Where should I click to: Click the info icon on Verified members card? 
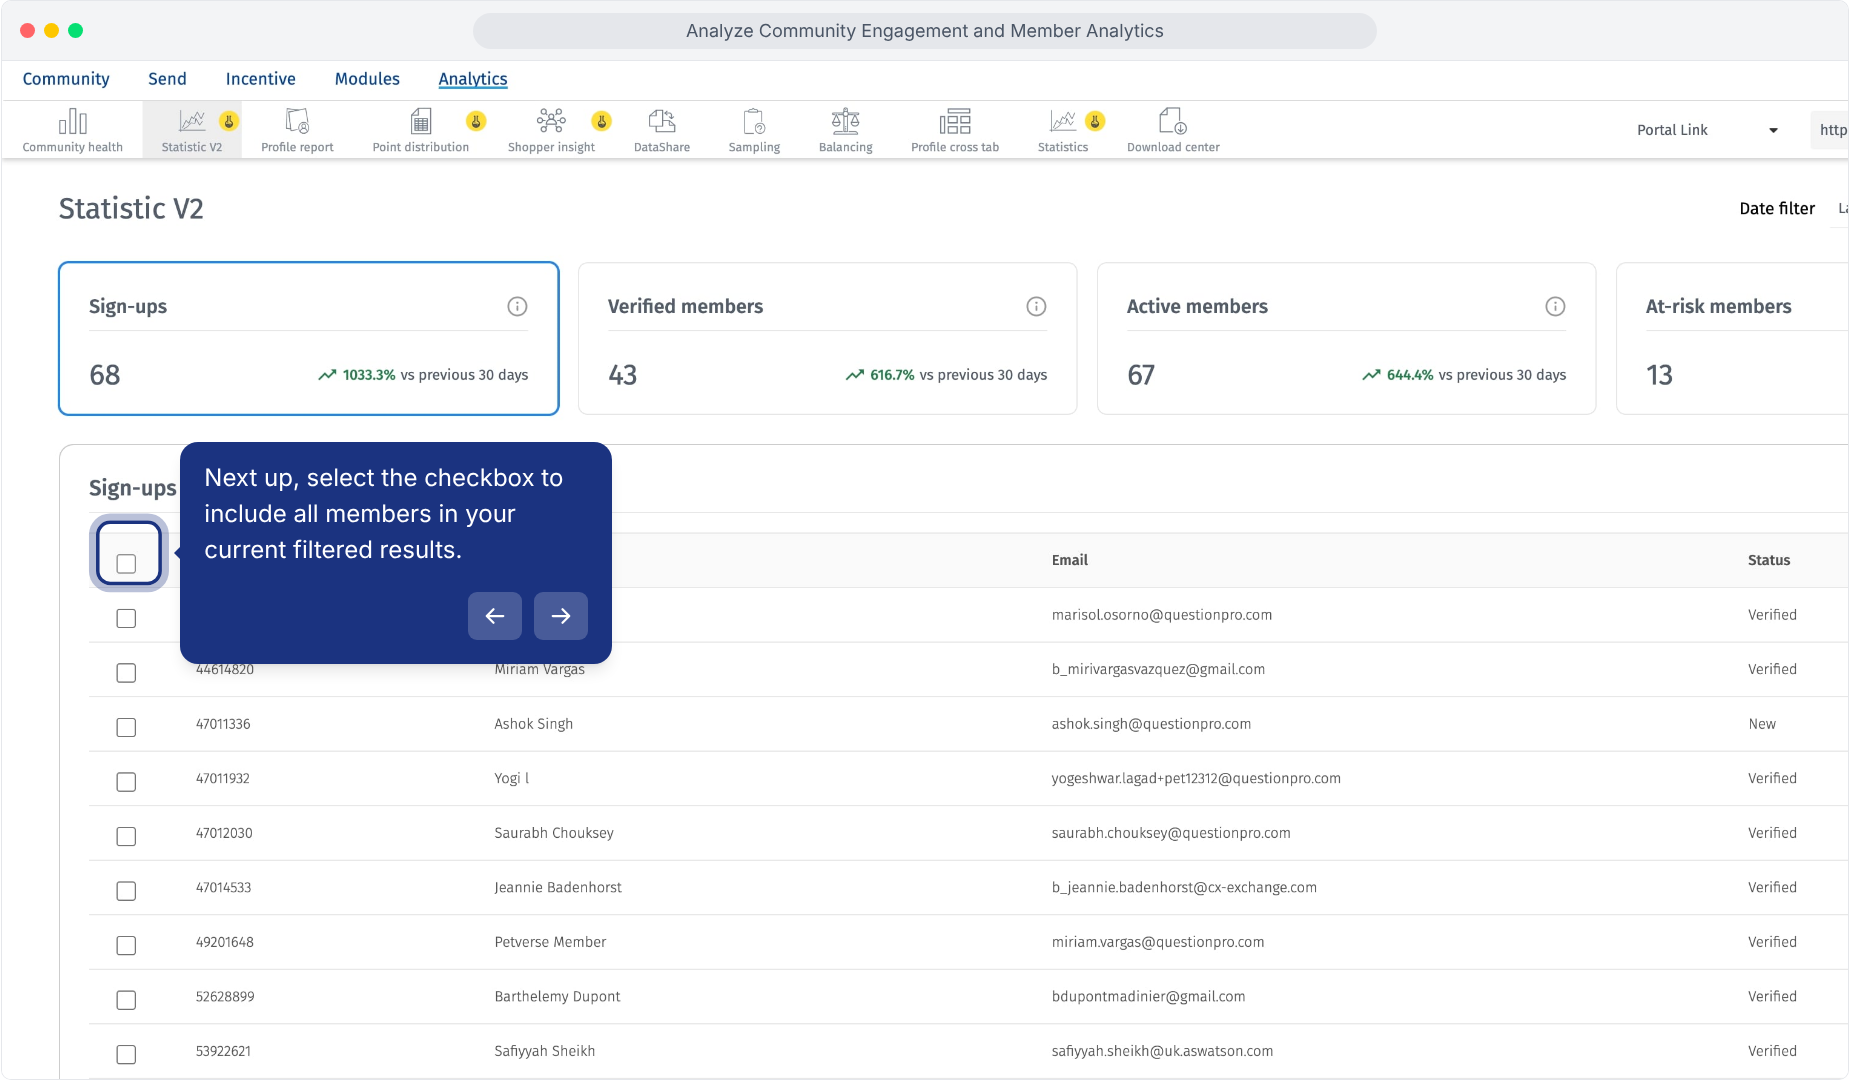click(1036, 306)
